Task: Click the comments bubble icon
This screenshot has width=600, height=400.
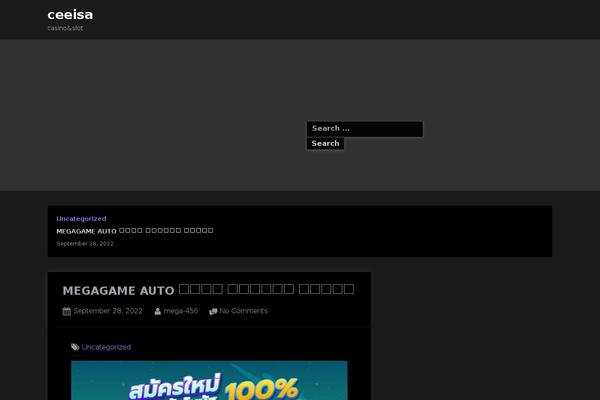Action: click(x=213, y=312)
